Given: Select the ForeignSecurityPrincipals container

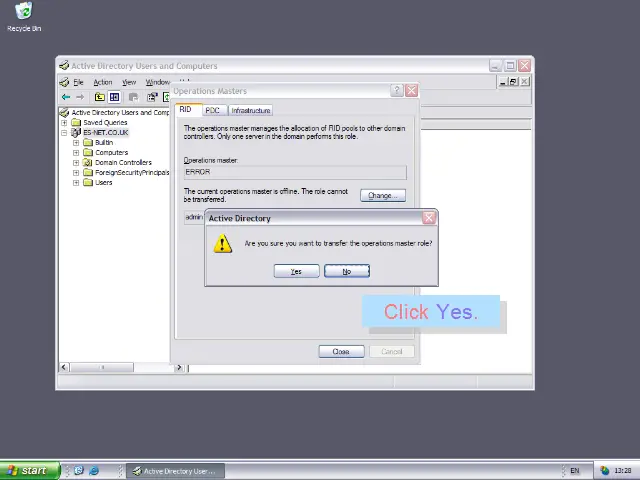Looking at the screenshot, I should 132,173.
